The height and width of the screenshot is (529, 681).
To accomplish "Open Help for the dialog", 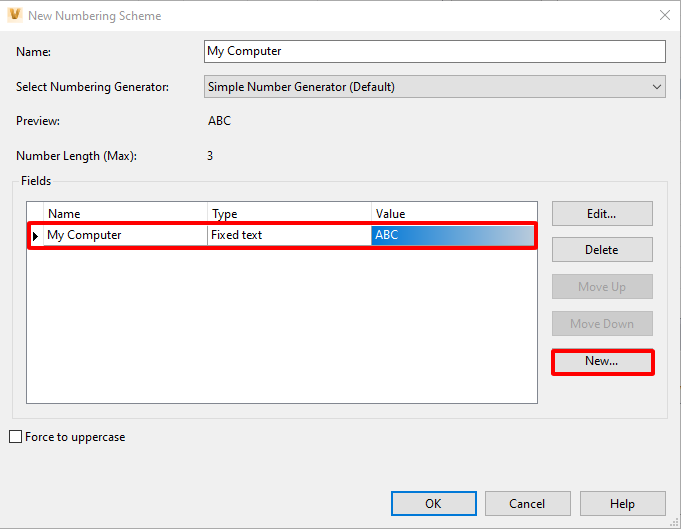I will (622, 503).
